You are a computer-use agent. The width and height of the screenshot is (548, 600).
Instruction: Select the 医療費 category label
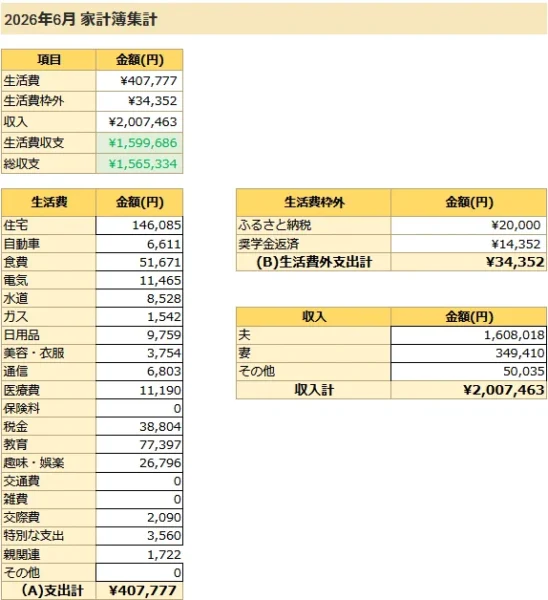(x=49, y=390)
